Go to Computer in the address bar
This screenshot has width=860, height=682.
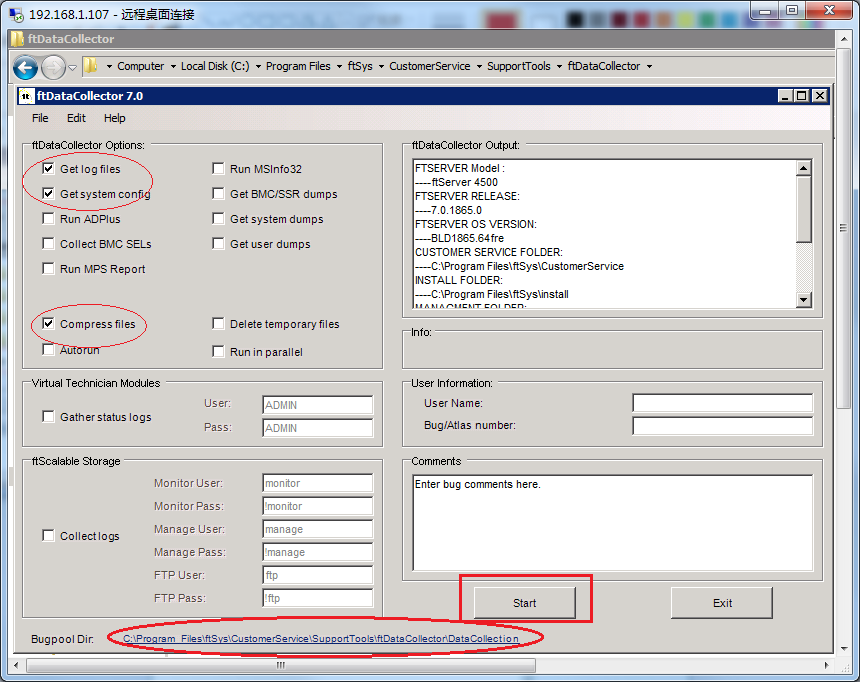tap(140, 66)
